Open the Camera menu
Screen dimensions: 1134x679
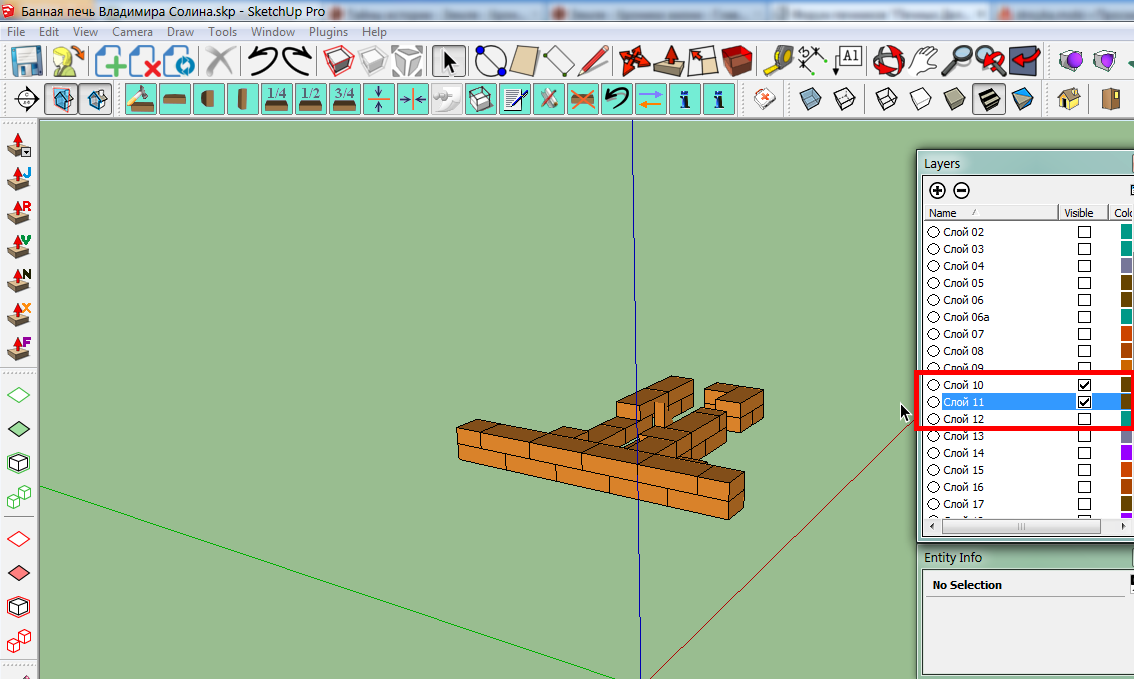[132, 32]
